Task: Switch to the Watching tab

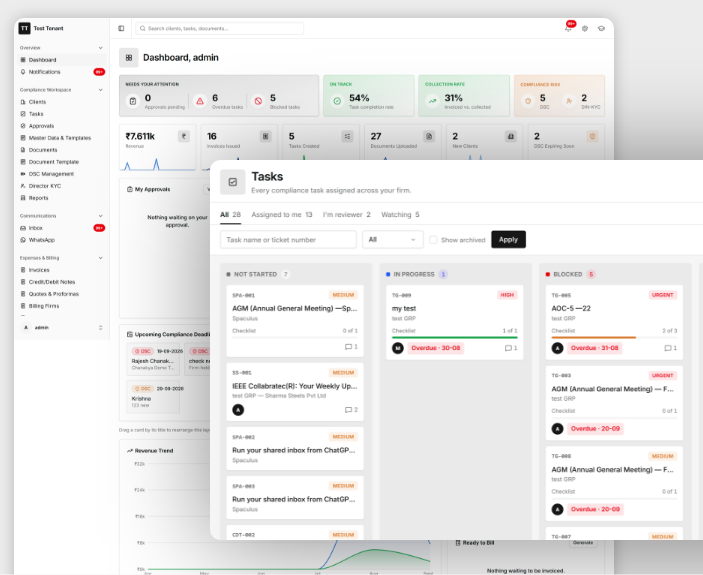Action: pos(400,215)
